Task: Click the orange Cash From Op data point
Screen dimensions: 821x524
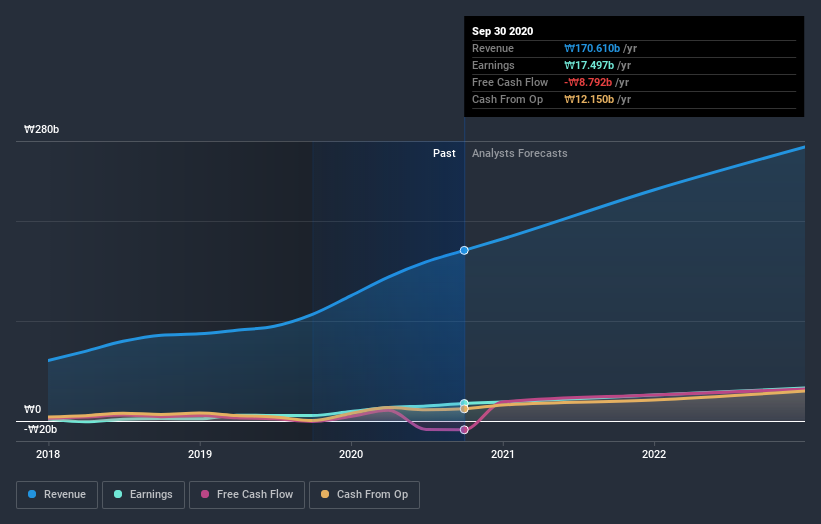Action: [464, 409]
